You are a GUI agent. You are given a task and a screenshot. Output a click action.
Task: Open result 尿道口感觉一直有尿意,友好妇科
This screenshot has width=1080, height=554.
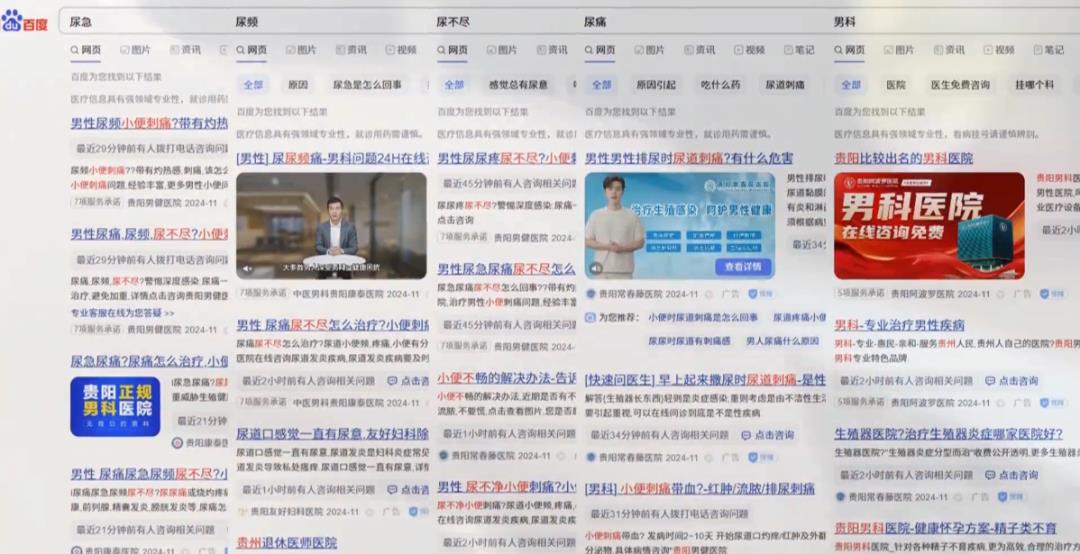tap(332, 434)
